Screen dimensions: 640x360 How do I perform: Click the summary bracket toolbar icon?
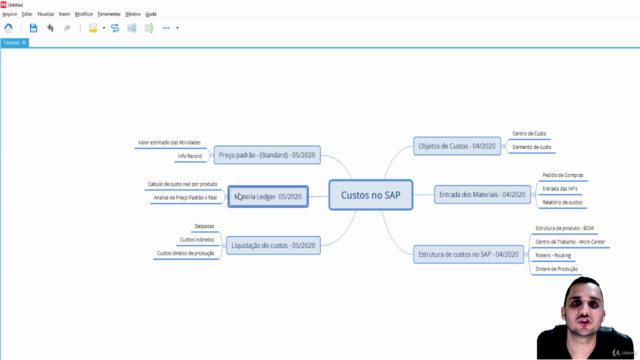click(x=149, y=28)
